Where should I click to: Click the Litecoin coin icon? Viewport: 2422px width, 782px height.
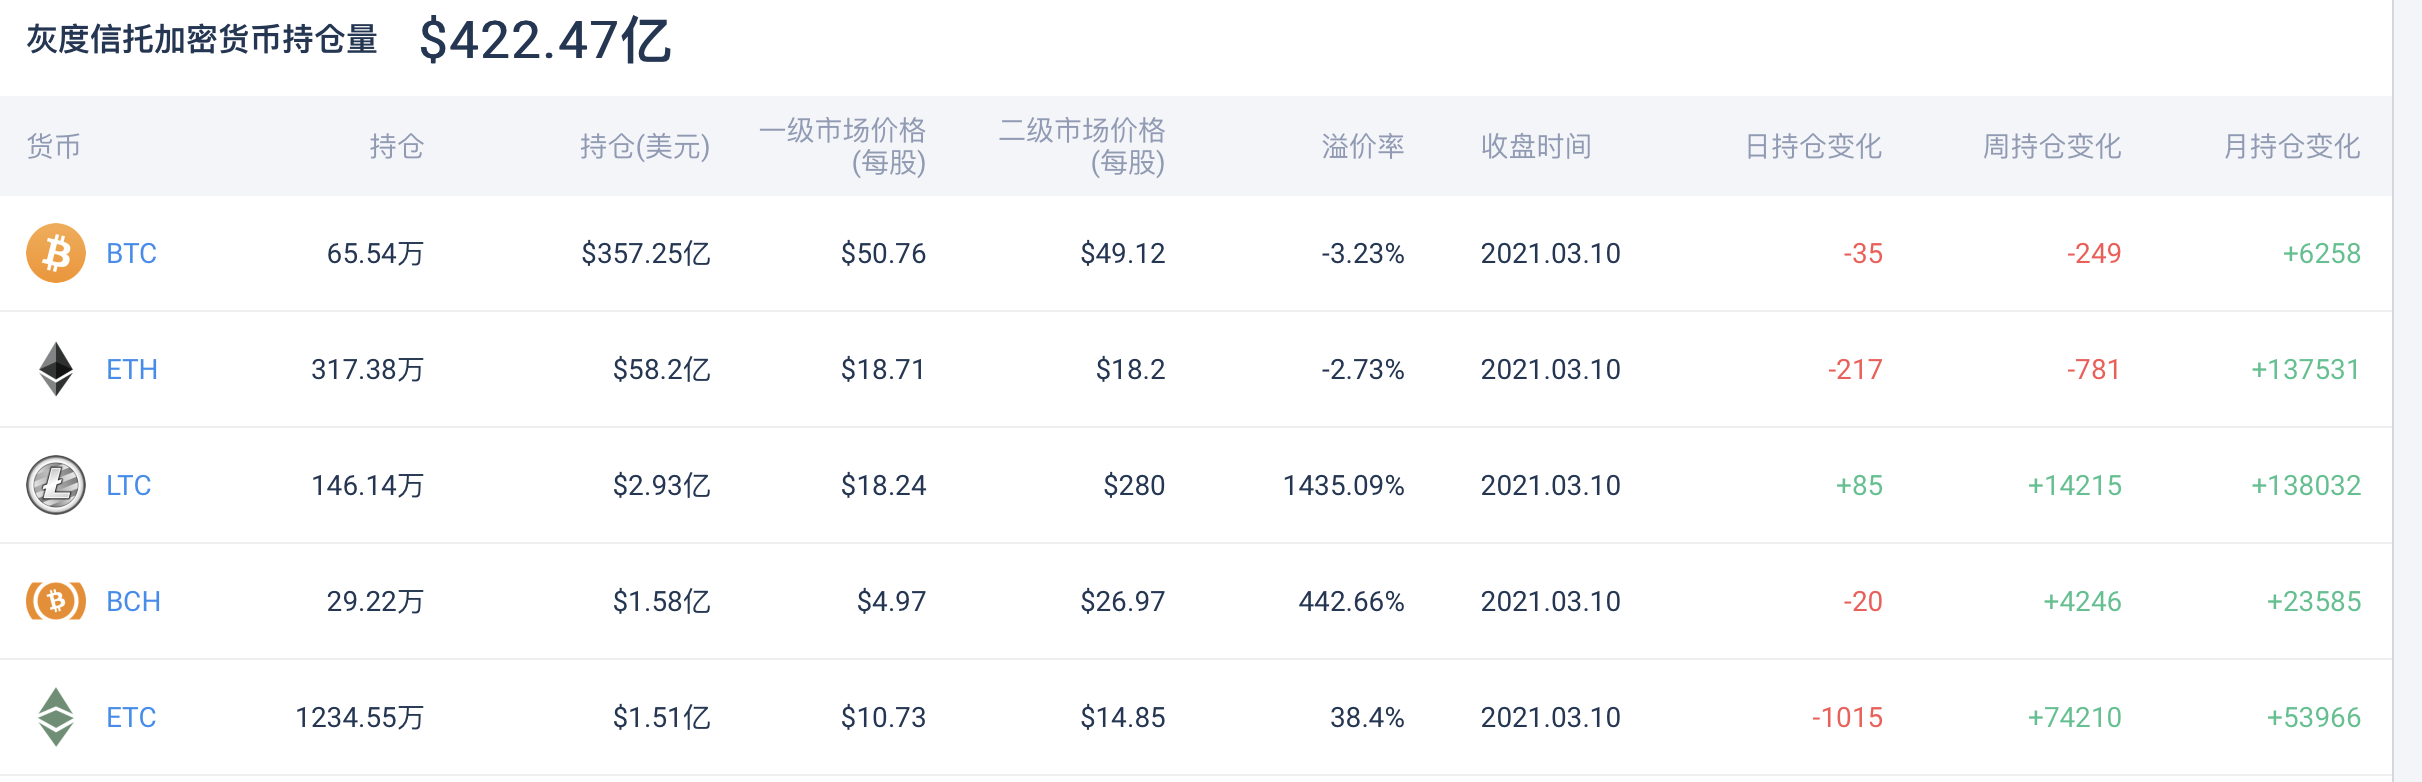[55, 485]
